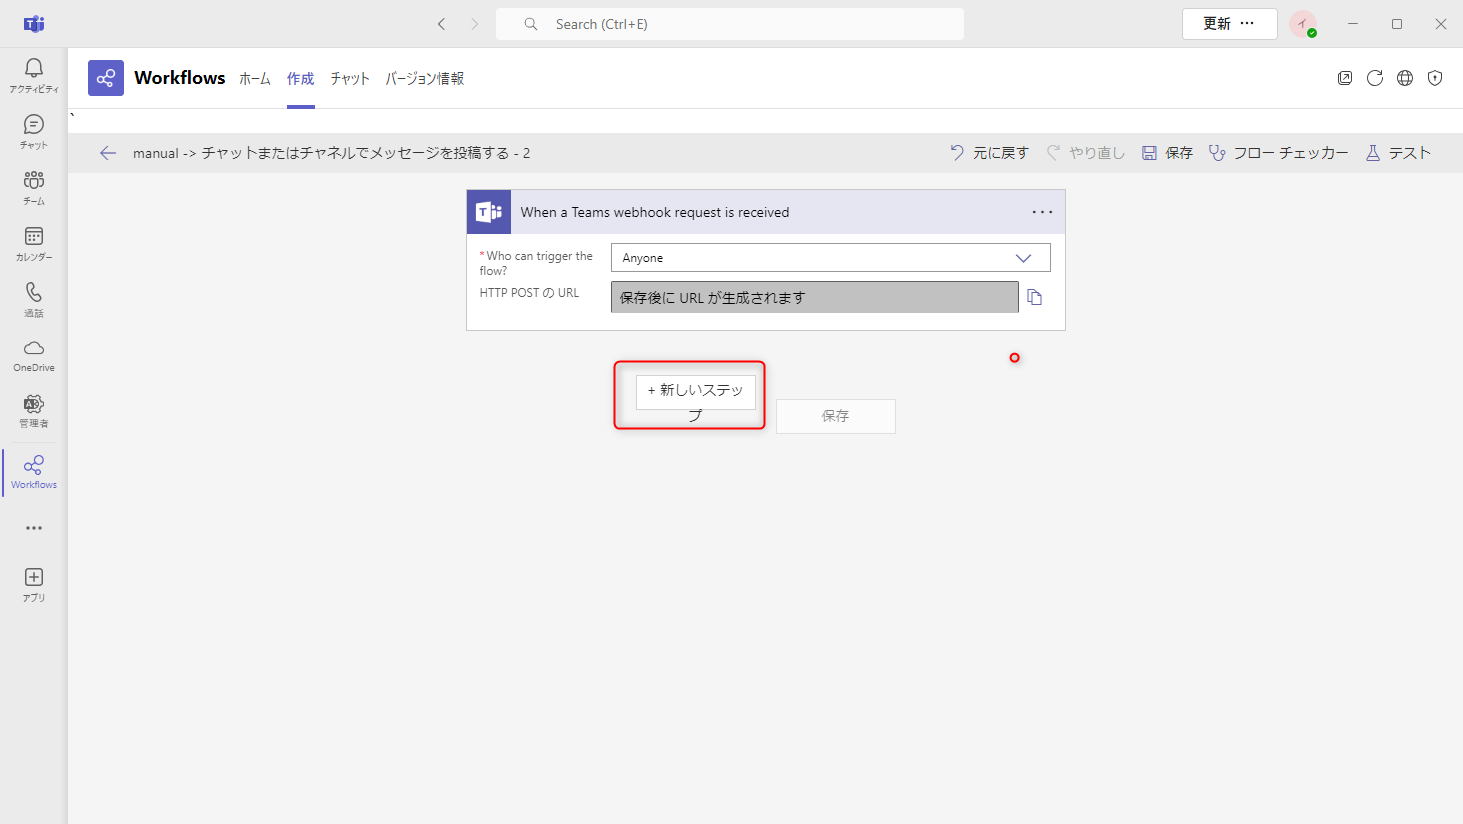Go forward with the history forward arrow

point(475,24)
